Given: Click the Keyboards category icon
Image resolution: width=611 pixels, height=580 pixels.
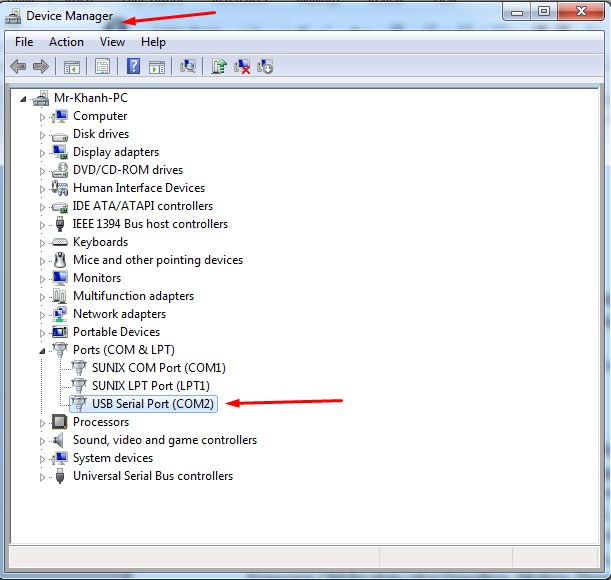Looking at the screenshot, I should pyautogui.click(x=60, y=242).
